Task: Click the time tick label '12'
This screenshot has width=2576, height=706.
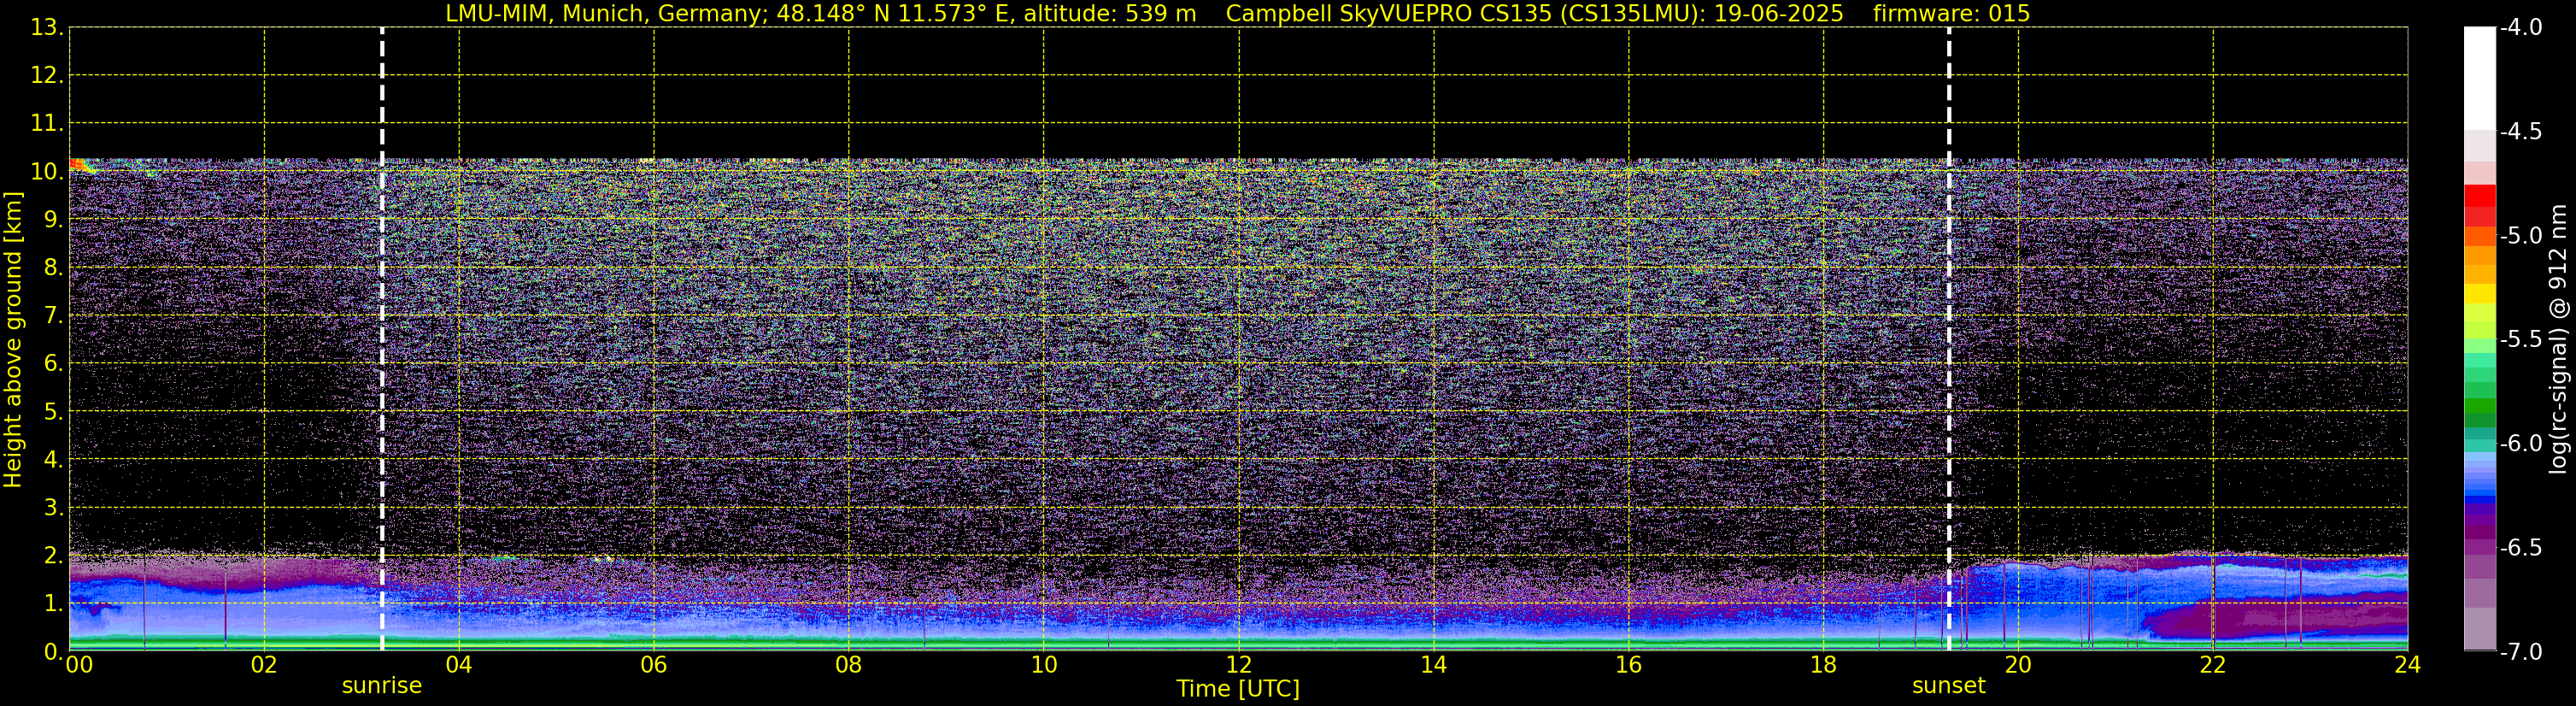Action: [x=1238, y=665]
